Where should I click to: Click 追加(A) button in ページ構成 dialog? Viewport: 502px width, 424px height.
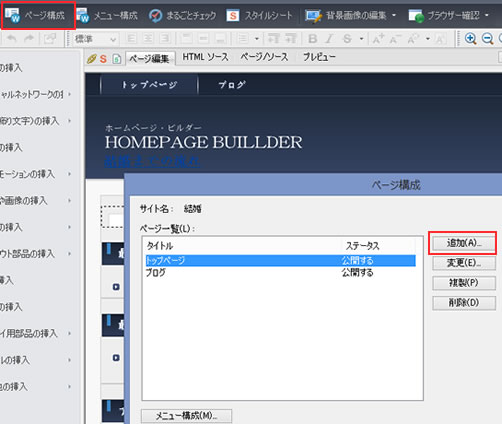pos(464,243)
